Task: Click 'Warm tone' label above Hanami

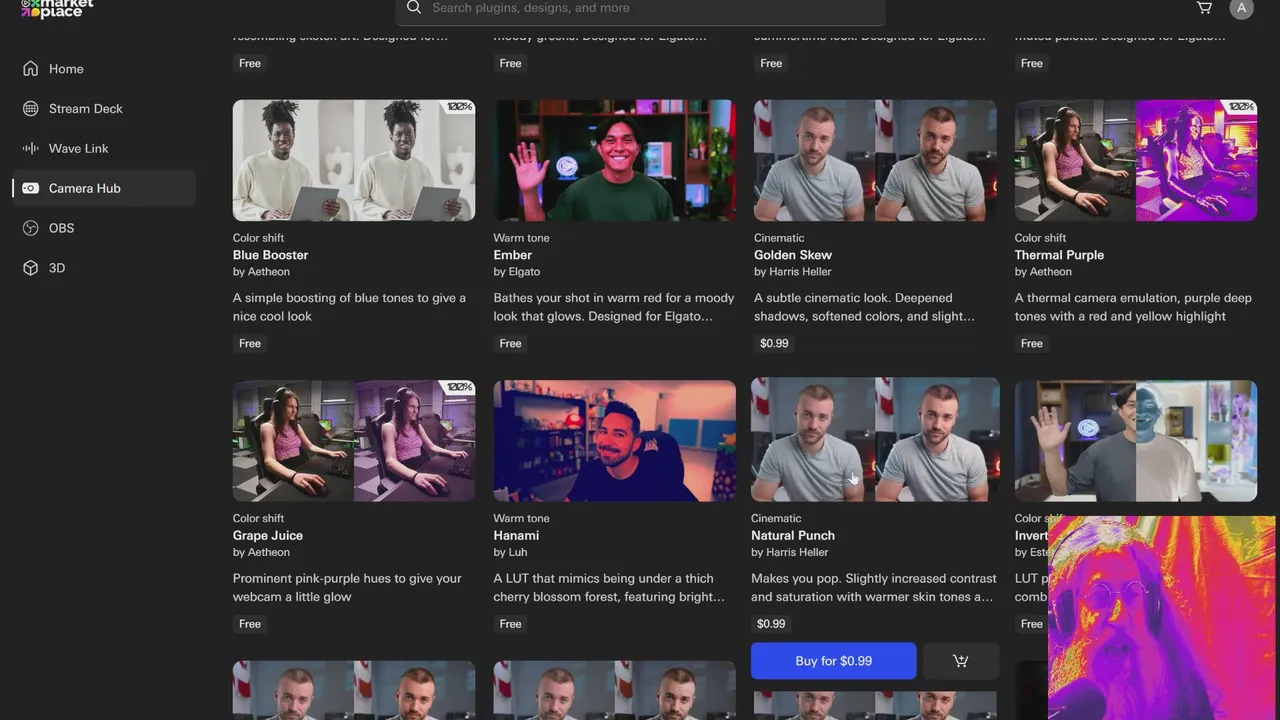Action: pyautogui.click(x=521, y=518)
